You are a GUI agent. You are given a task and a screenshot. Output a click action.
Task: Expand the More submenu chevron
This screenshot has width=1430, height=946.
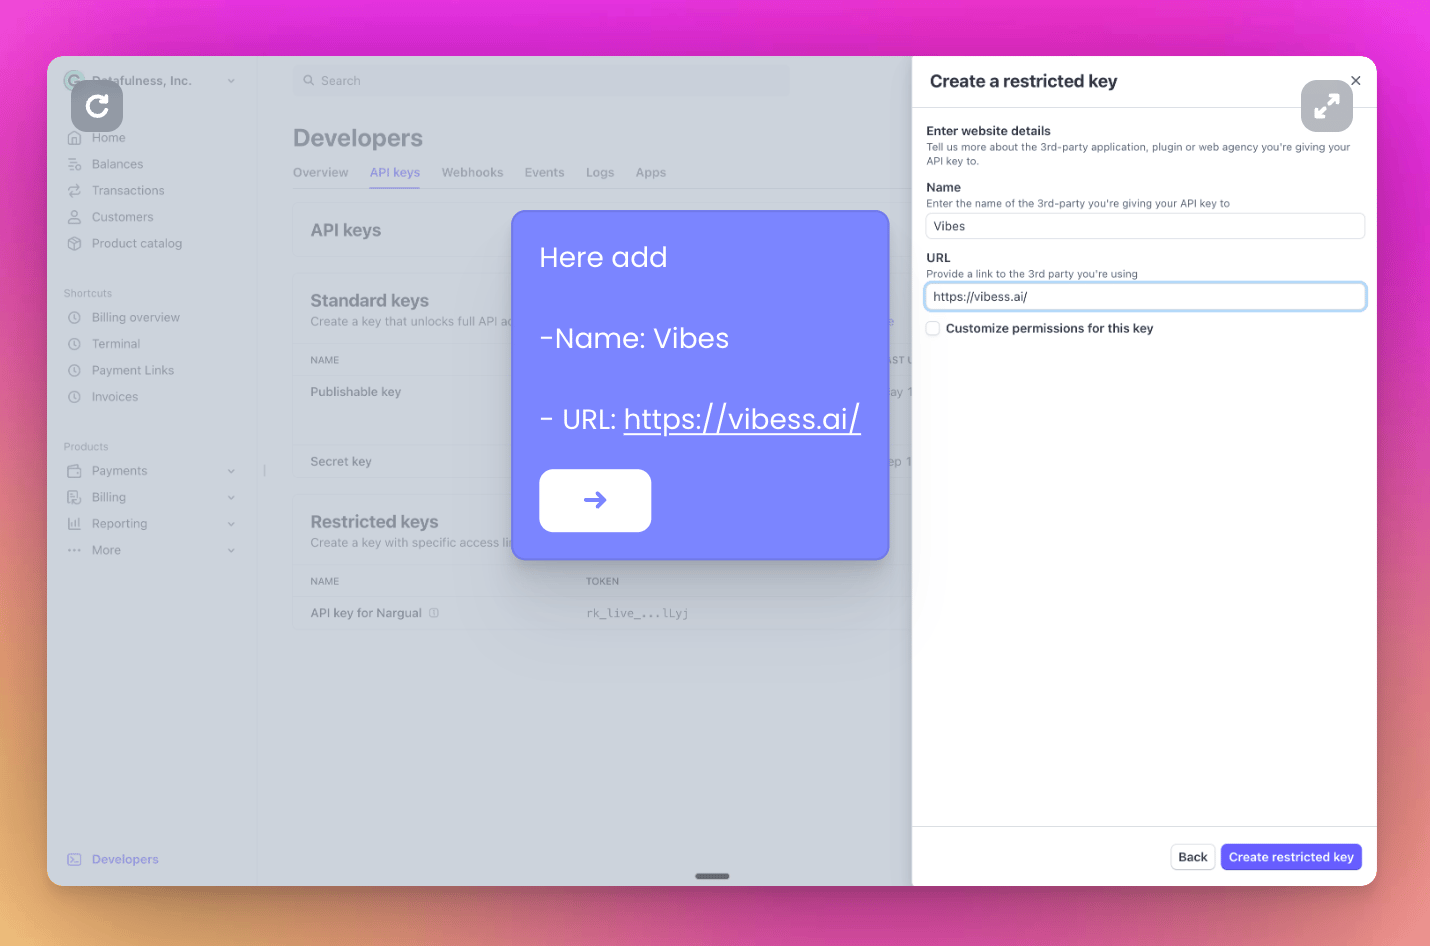tap(231, 550)
